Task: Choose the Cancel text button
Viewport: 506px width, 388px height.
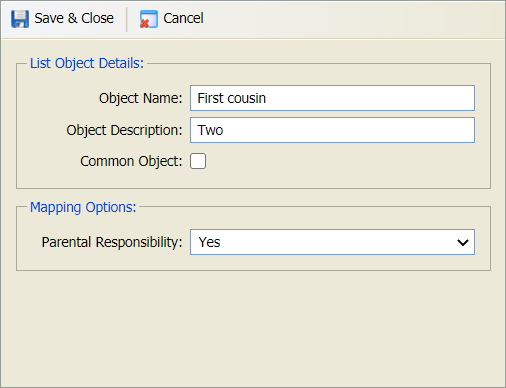Action: (x=183, y=18)
